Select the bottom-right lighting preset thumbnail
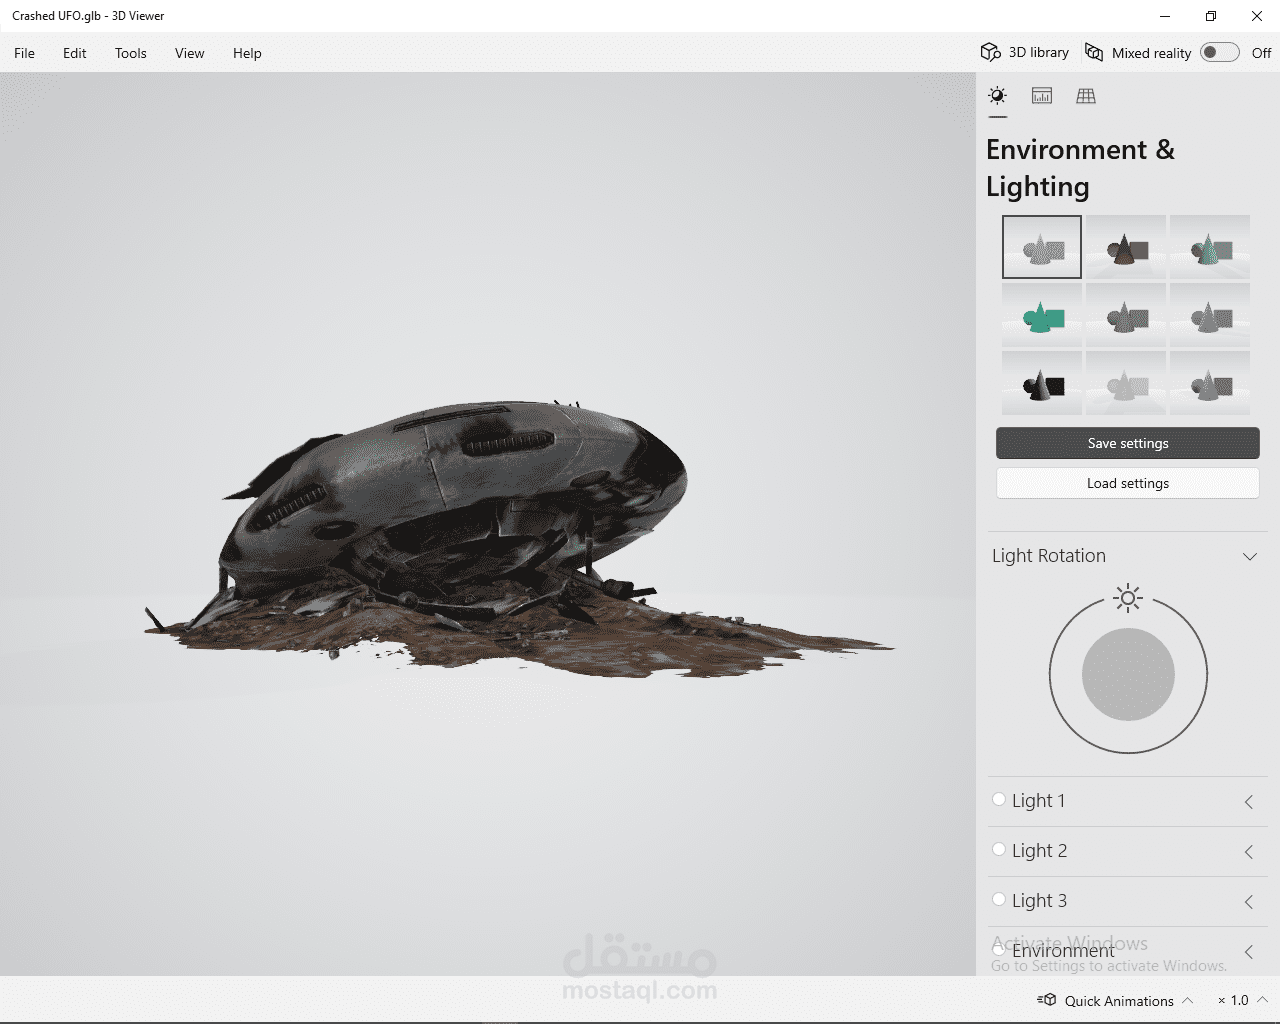This screenshot has width=1280, height=1024. click(1210, 383)
